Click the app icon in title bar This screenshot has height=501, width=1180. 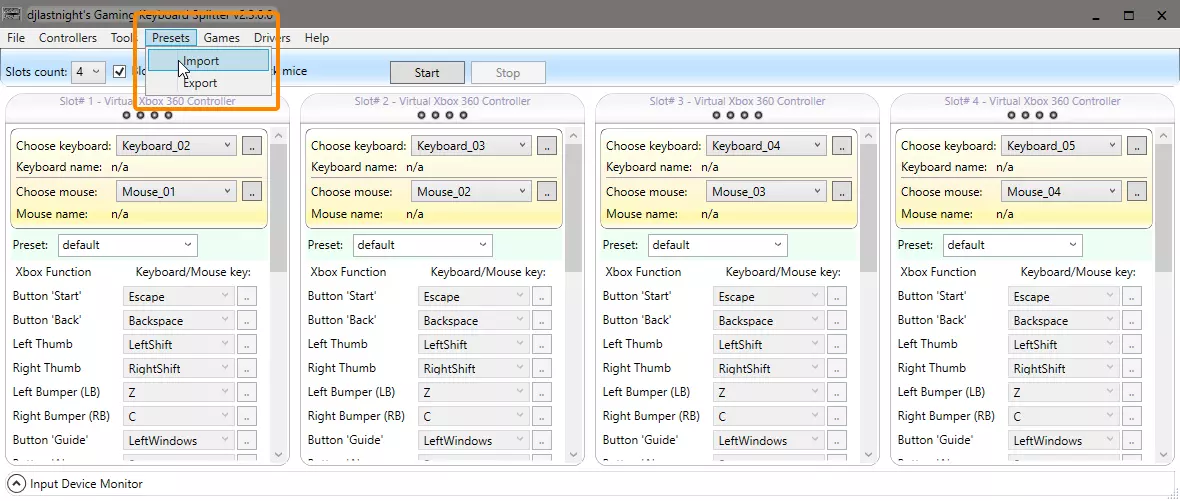pyautogui.click(x=11, y=14)
